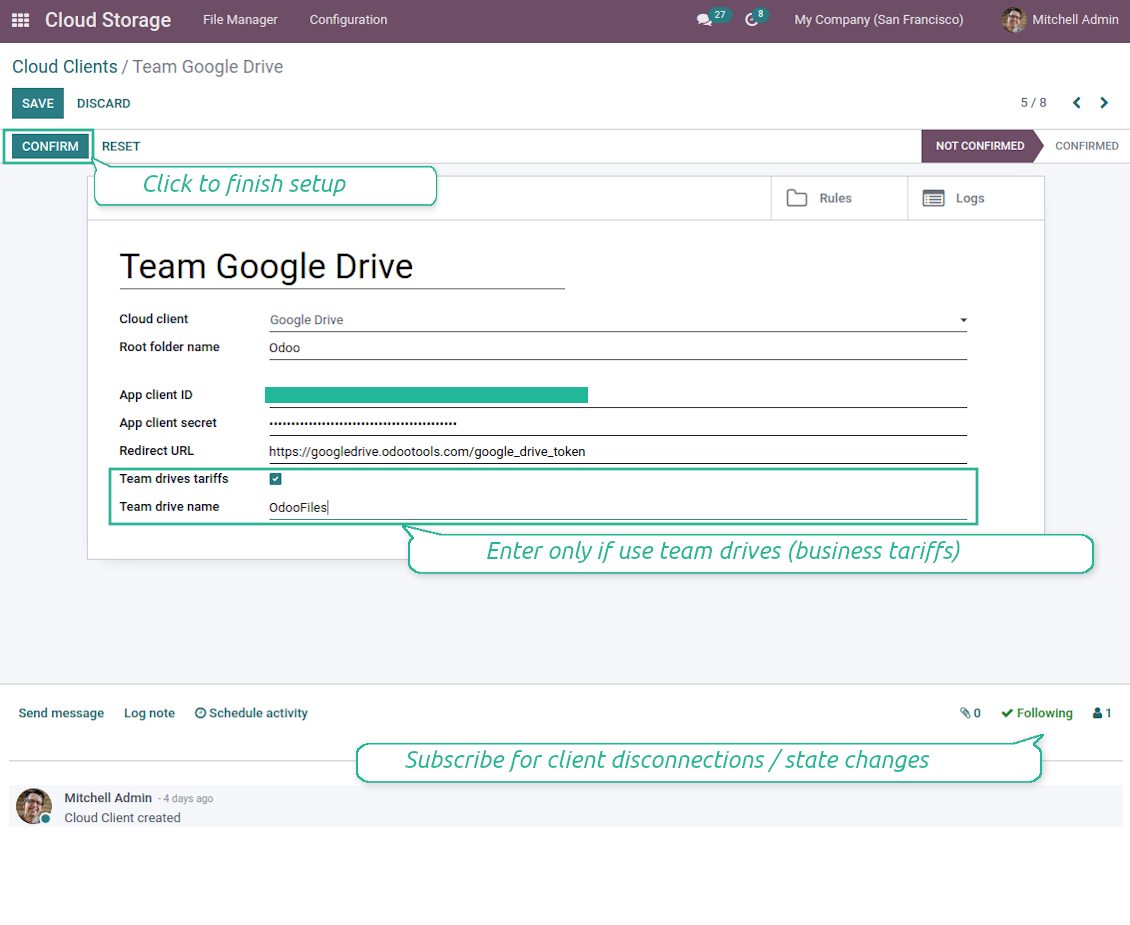Click App client secret field

[618, 424]
